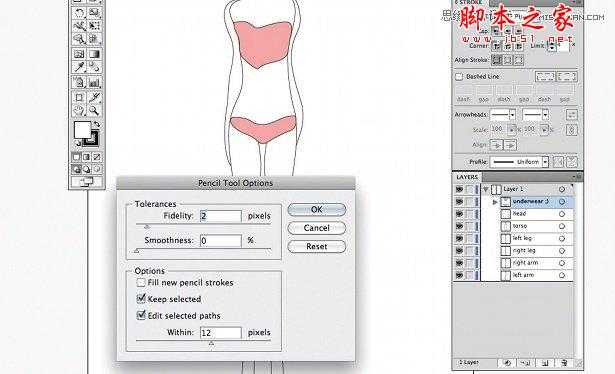This screenshot has width=615, height=374.
Task: Click Cancel in Pencil Tool Options
Action: click(x=317, y=228)
